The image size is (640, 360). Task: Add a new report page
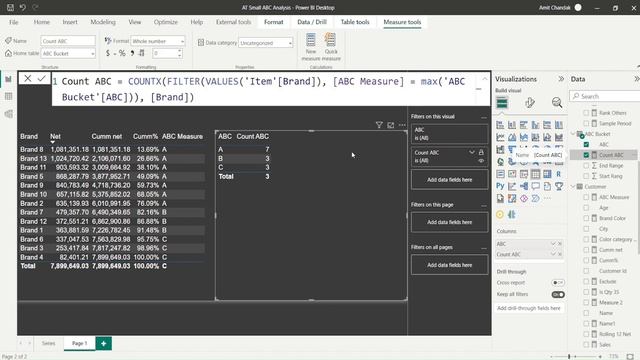(104, 343)
